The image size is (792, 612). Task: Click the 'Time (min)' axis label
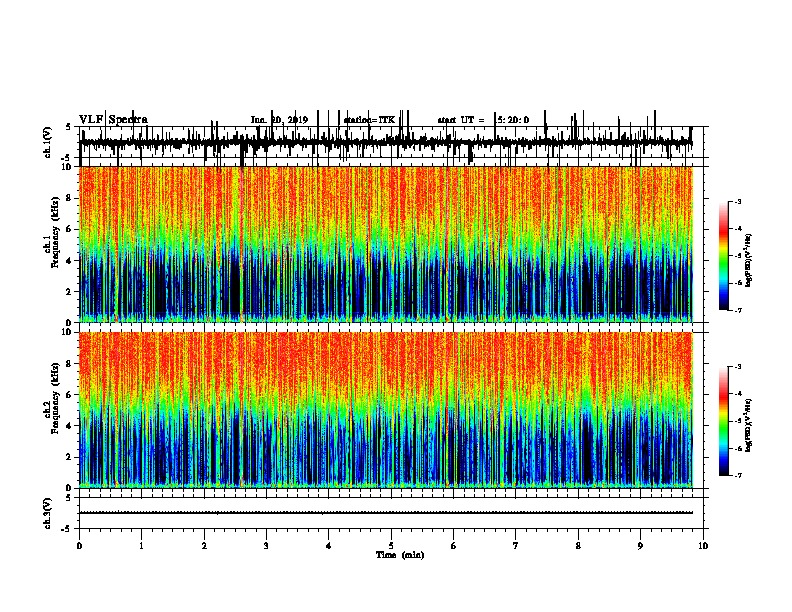point(400,555)
